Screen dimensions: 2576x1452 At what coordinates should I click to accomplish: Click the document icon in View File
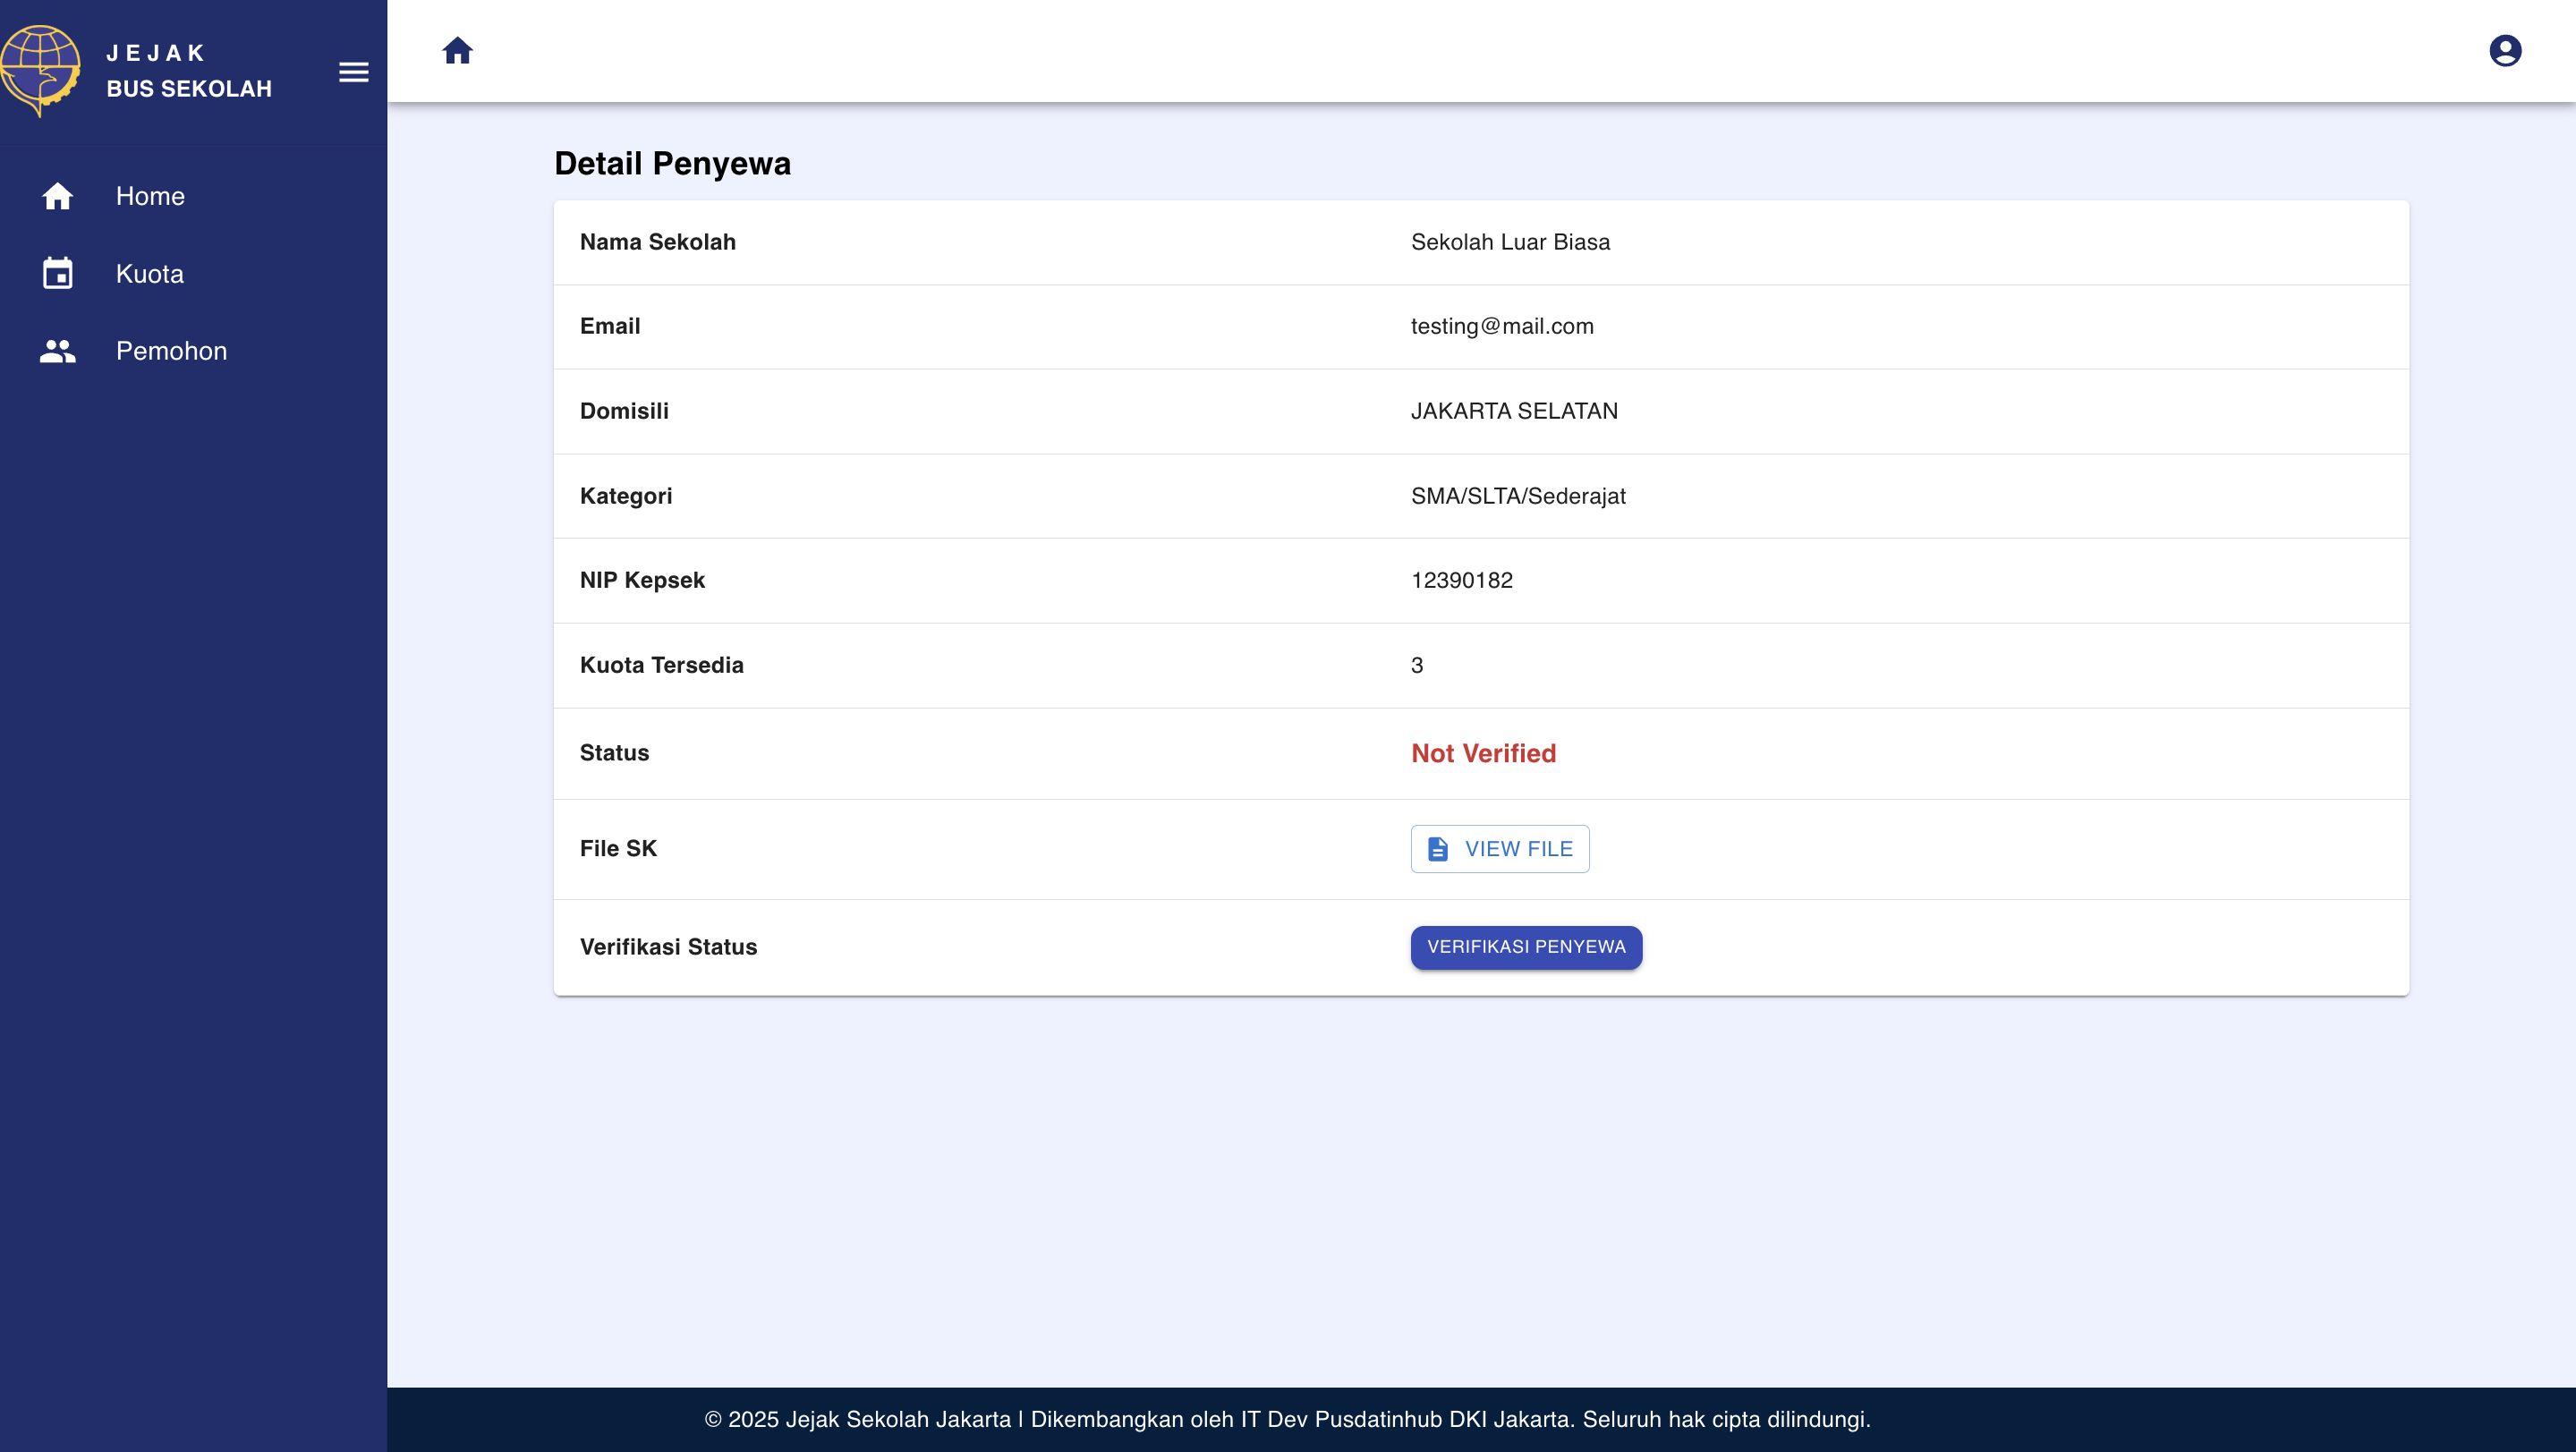pos(1437,848)
